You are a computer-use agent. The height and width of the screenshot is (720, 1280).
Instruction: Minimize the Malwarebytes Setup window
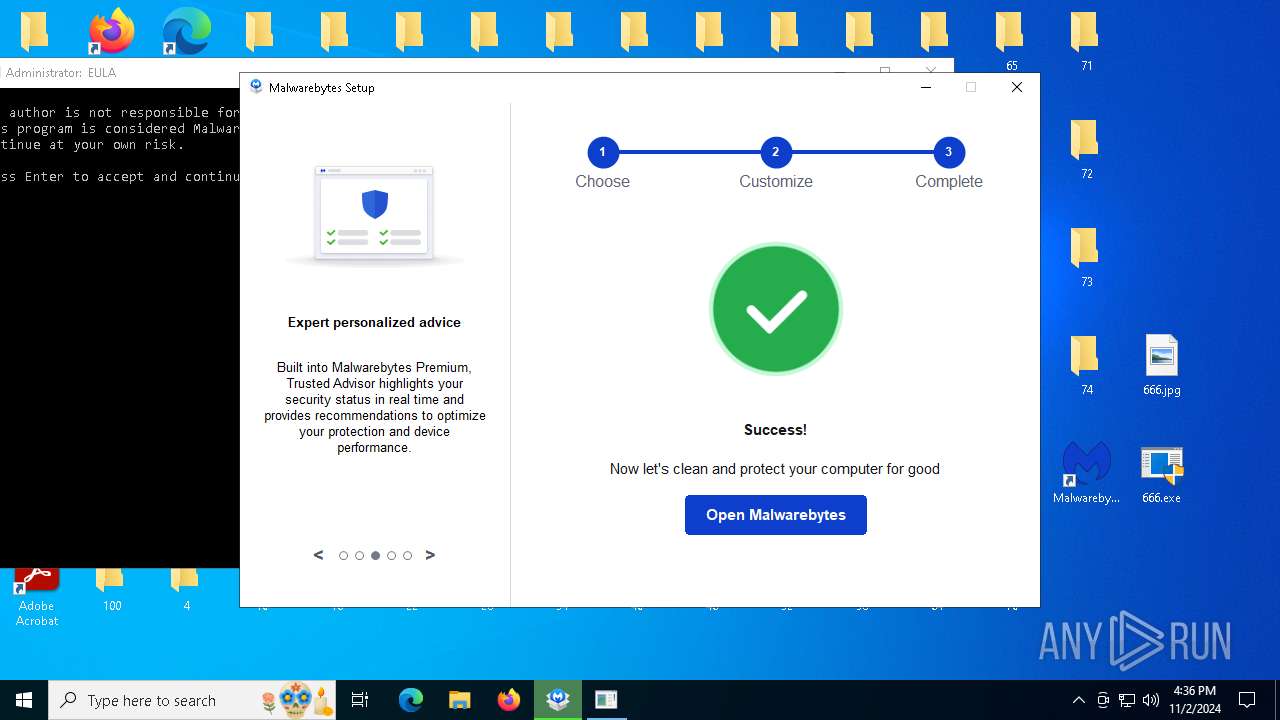click(926, 87)
